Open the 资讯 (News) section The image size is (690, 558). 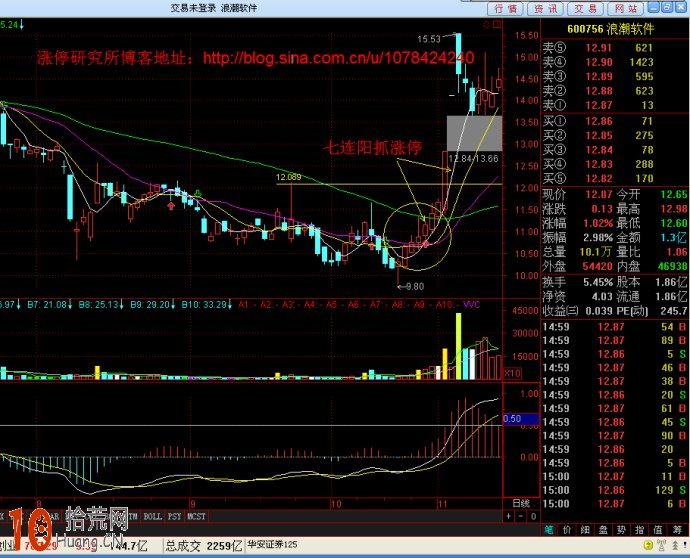tap(545, 8)
